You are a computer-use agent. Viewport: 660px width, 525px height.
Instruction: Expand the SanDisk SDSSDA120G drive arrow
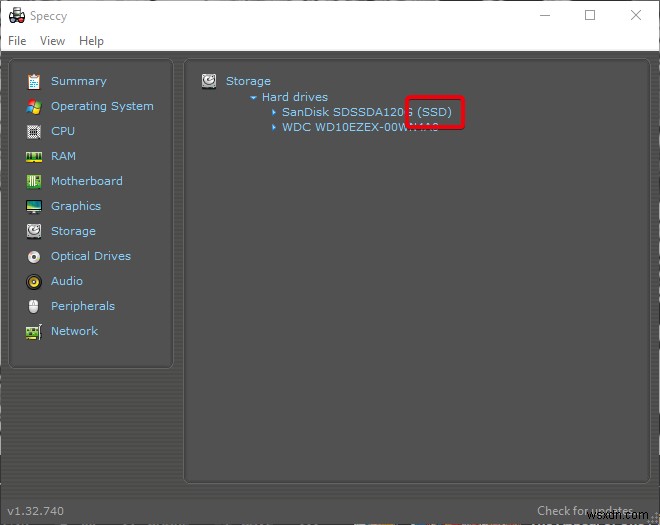(x=274, y=112)
